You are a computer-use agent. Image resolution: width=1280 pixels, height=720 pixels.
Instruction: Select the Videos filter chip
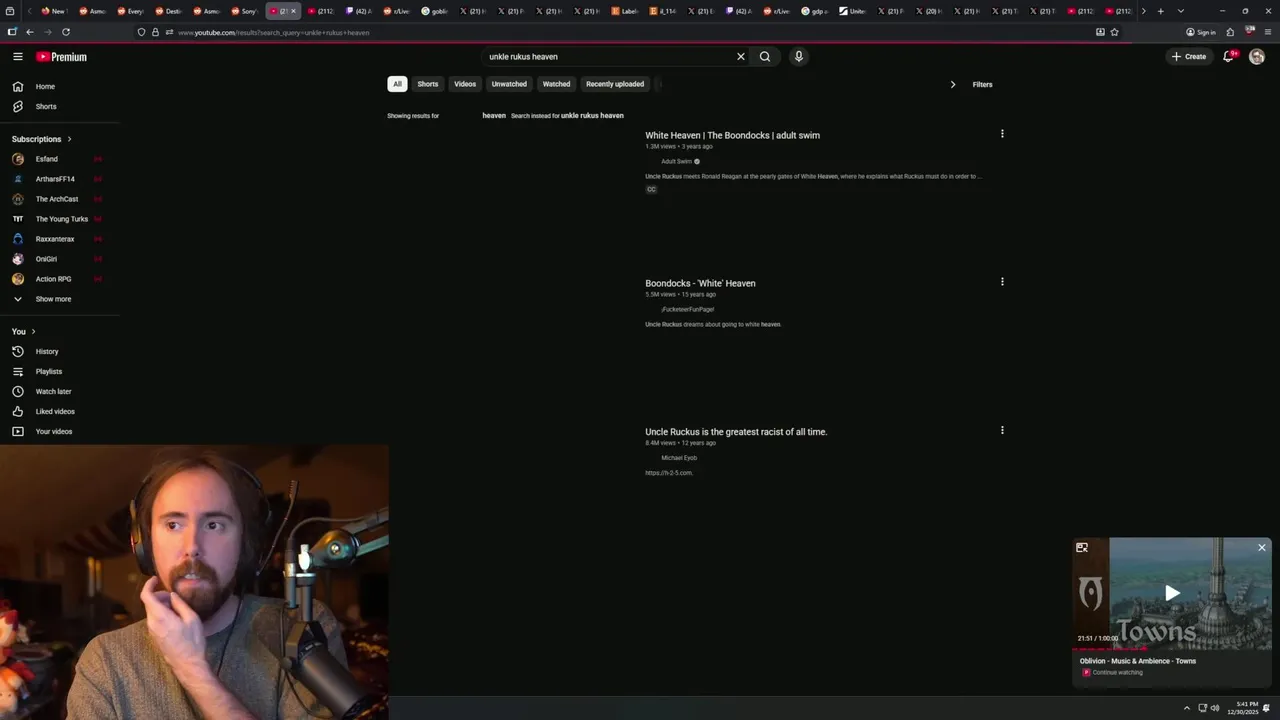pyautogui.click(x=465, y=84)
